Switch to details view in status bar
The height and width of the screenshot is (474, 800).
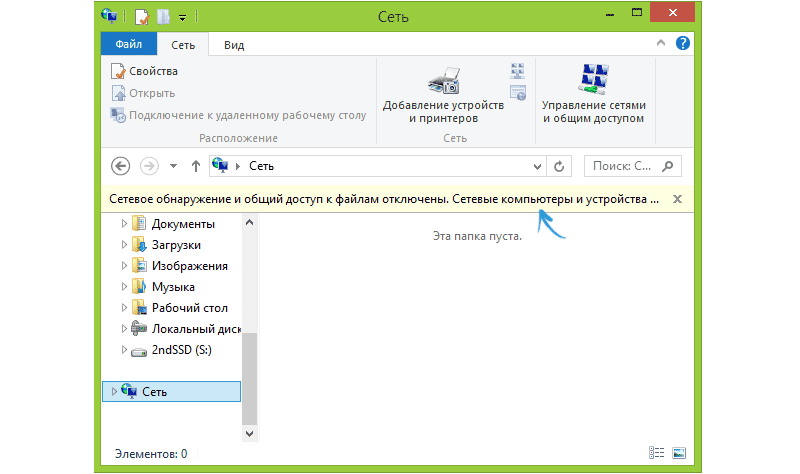pyautogui.click(x=657, y=453)
